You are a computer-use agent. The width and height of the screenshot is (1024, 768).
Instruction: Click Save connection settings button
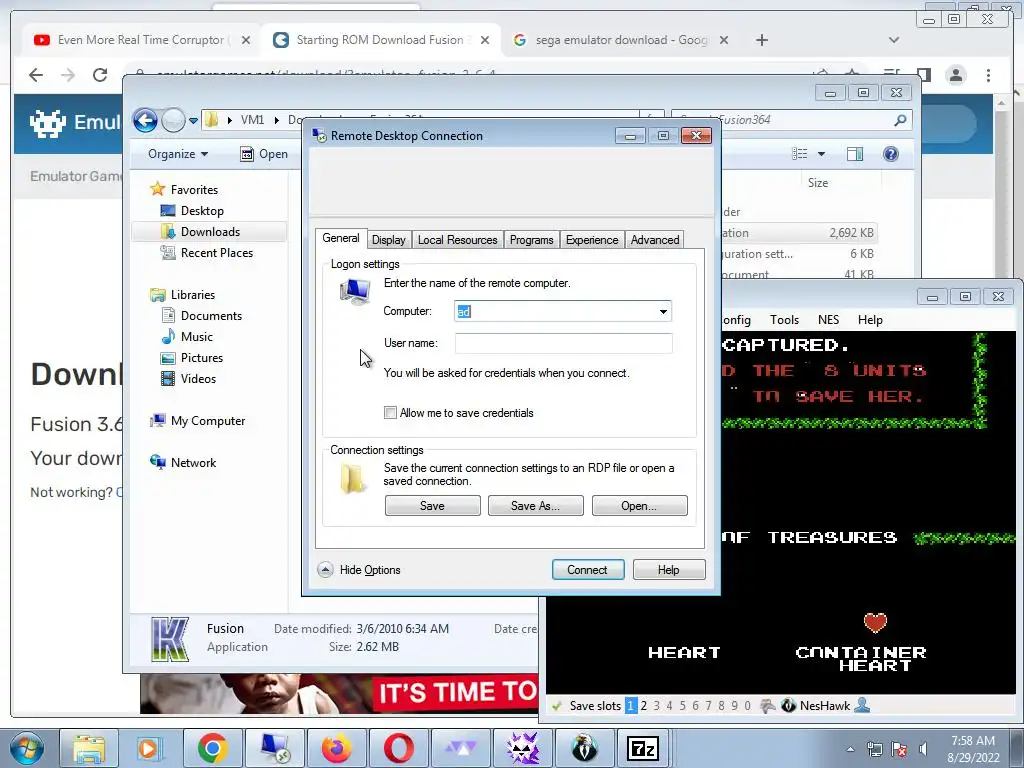[x=432, y=505]
